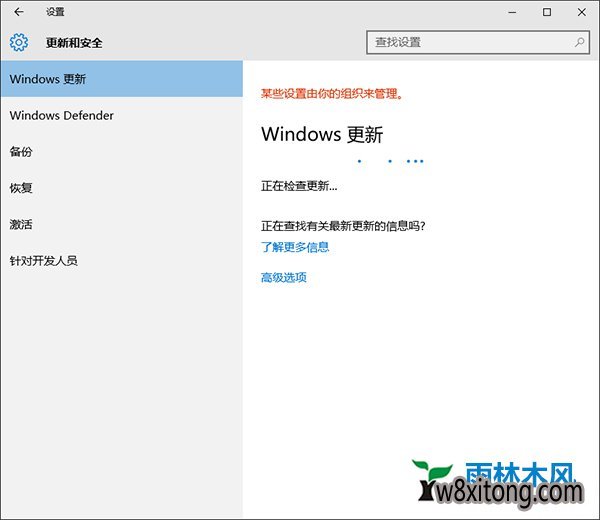Screen dimensions: 600x520
Task: Switch to the 激活 page
Action: (21, 224)
